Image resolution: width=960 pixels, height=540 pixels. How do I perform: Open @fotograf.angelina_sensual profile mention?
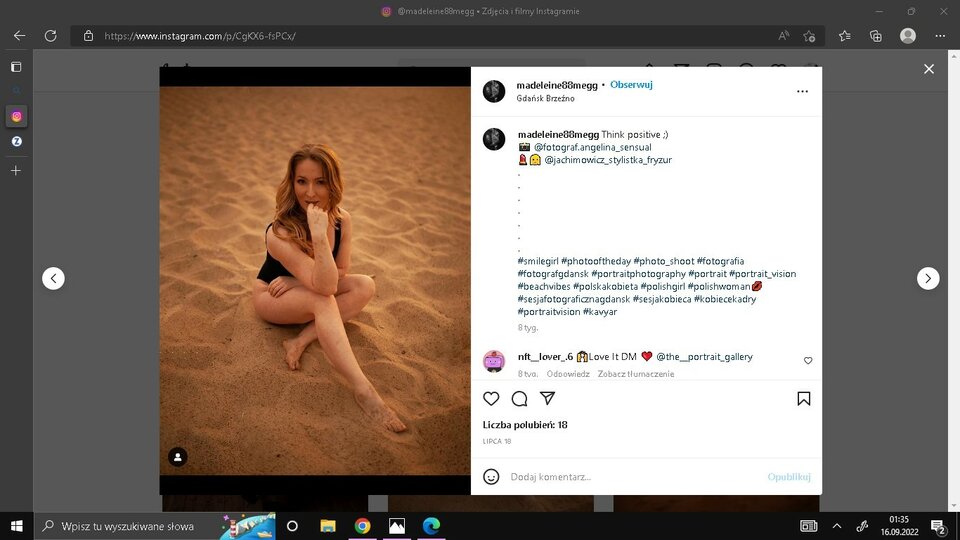(x=592, y=147)
